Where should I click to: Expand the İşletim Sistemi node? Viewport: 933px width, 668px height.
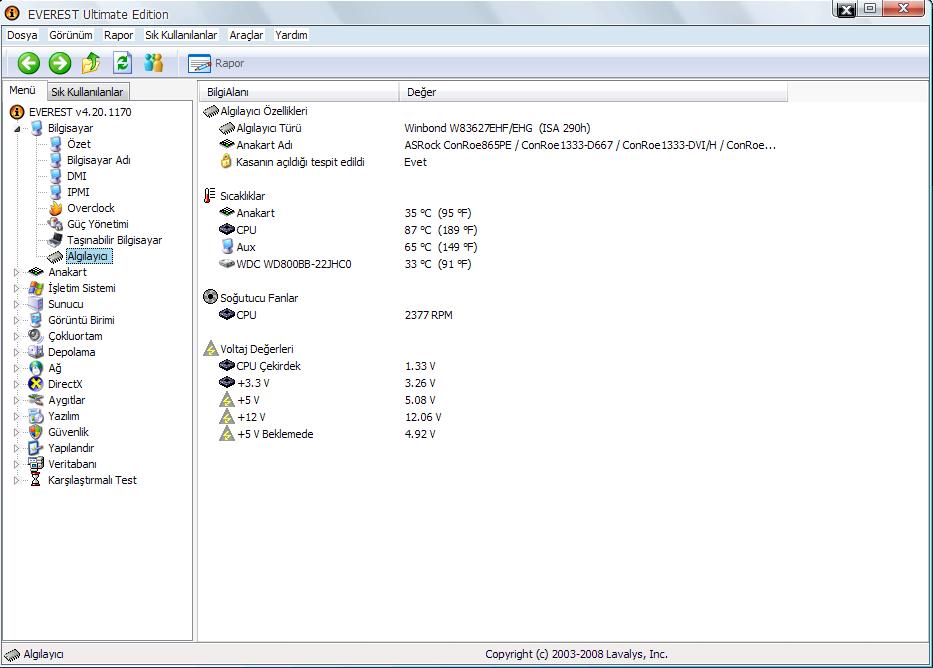click(17, 288)
